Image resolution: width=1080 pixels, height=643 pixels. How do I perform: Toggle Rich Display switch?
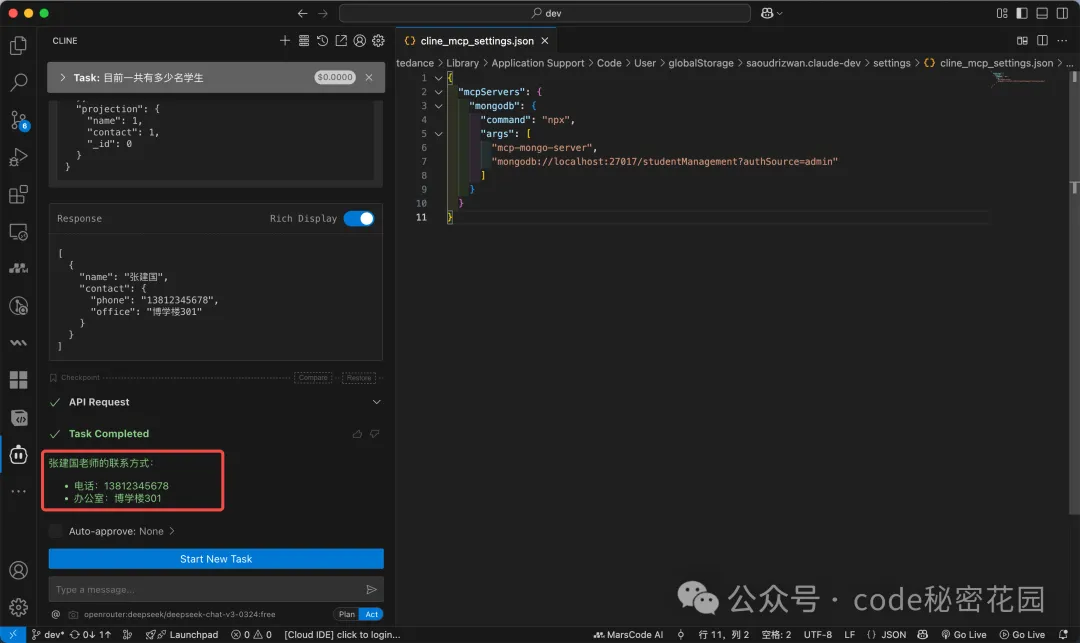[x=359, y=218]
